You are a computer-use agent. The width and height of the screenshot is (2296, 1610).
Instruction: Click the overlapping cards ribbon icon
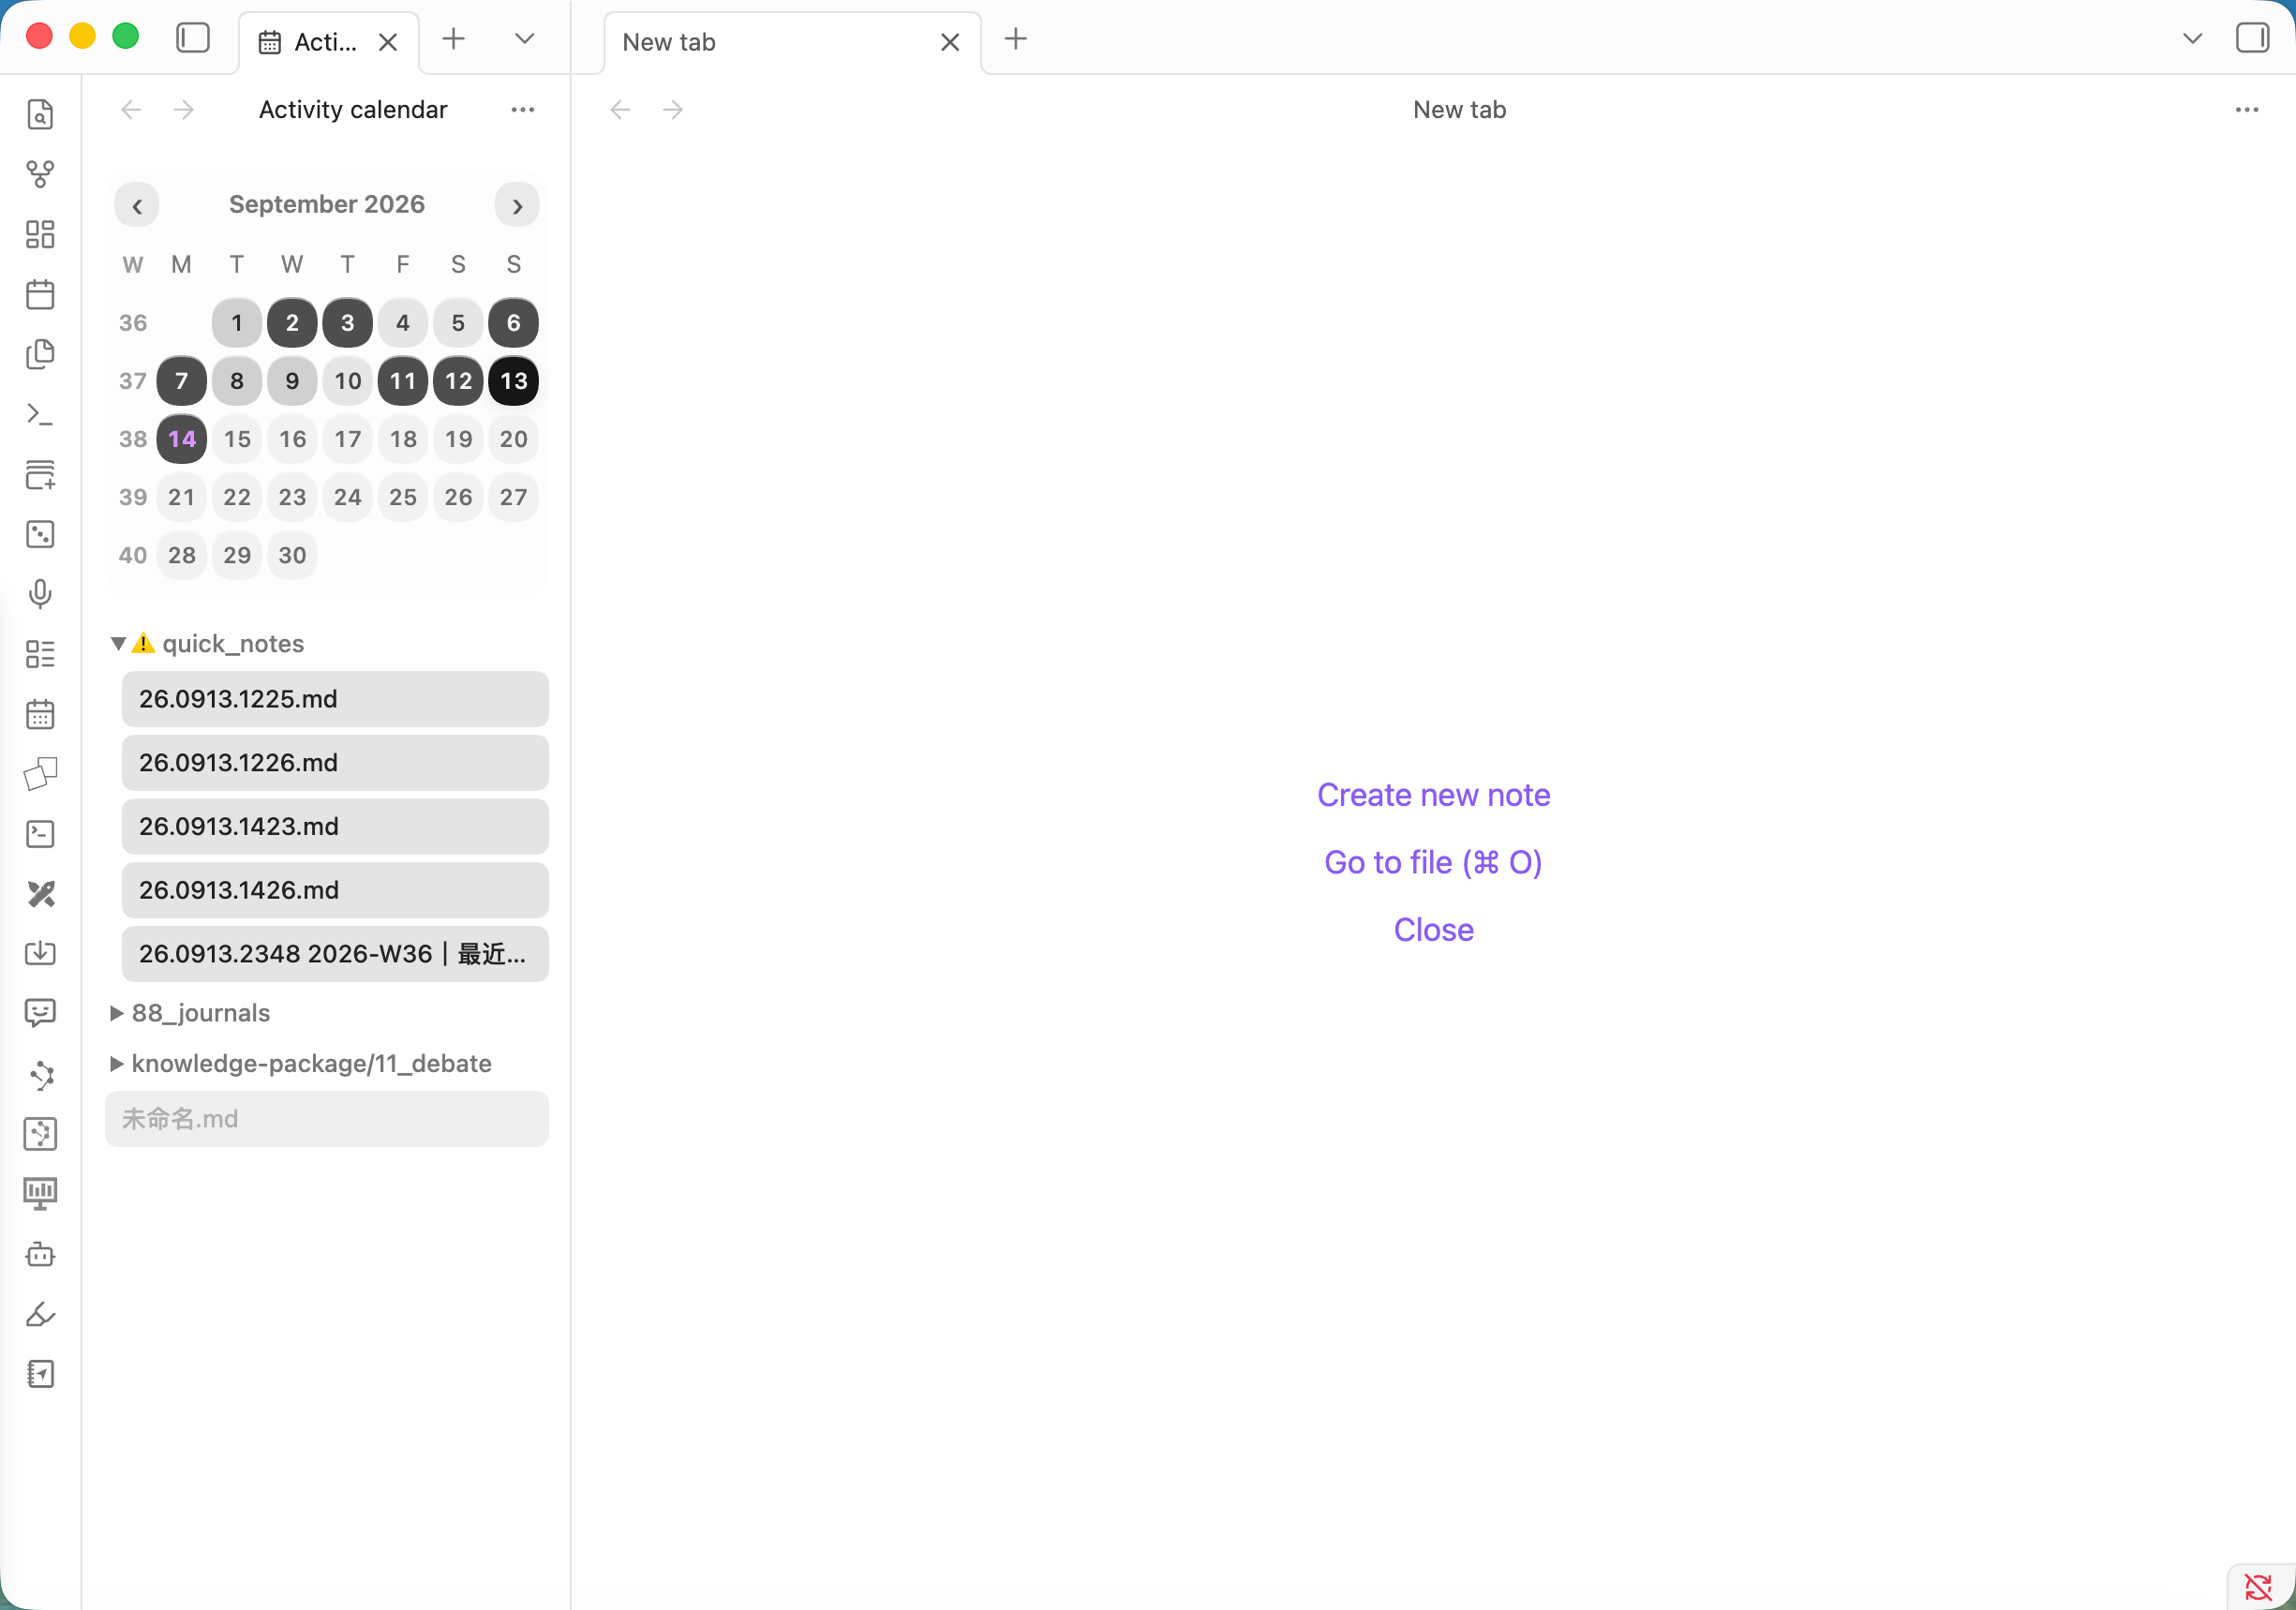pyautogui.click(x=40, y=774)
